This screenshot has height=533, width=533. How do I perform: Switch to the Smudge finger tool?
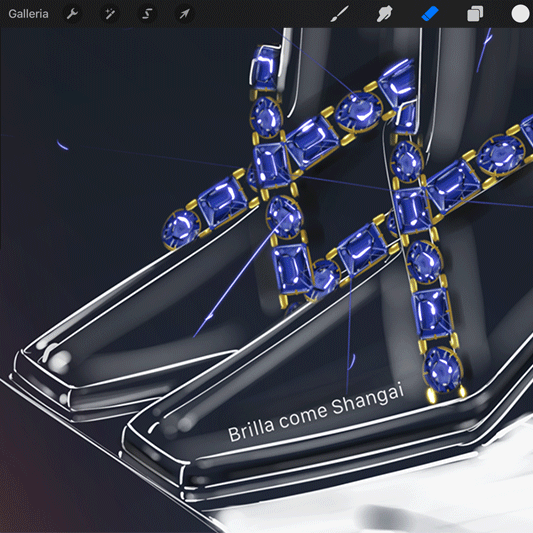click(384, 14)
